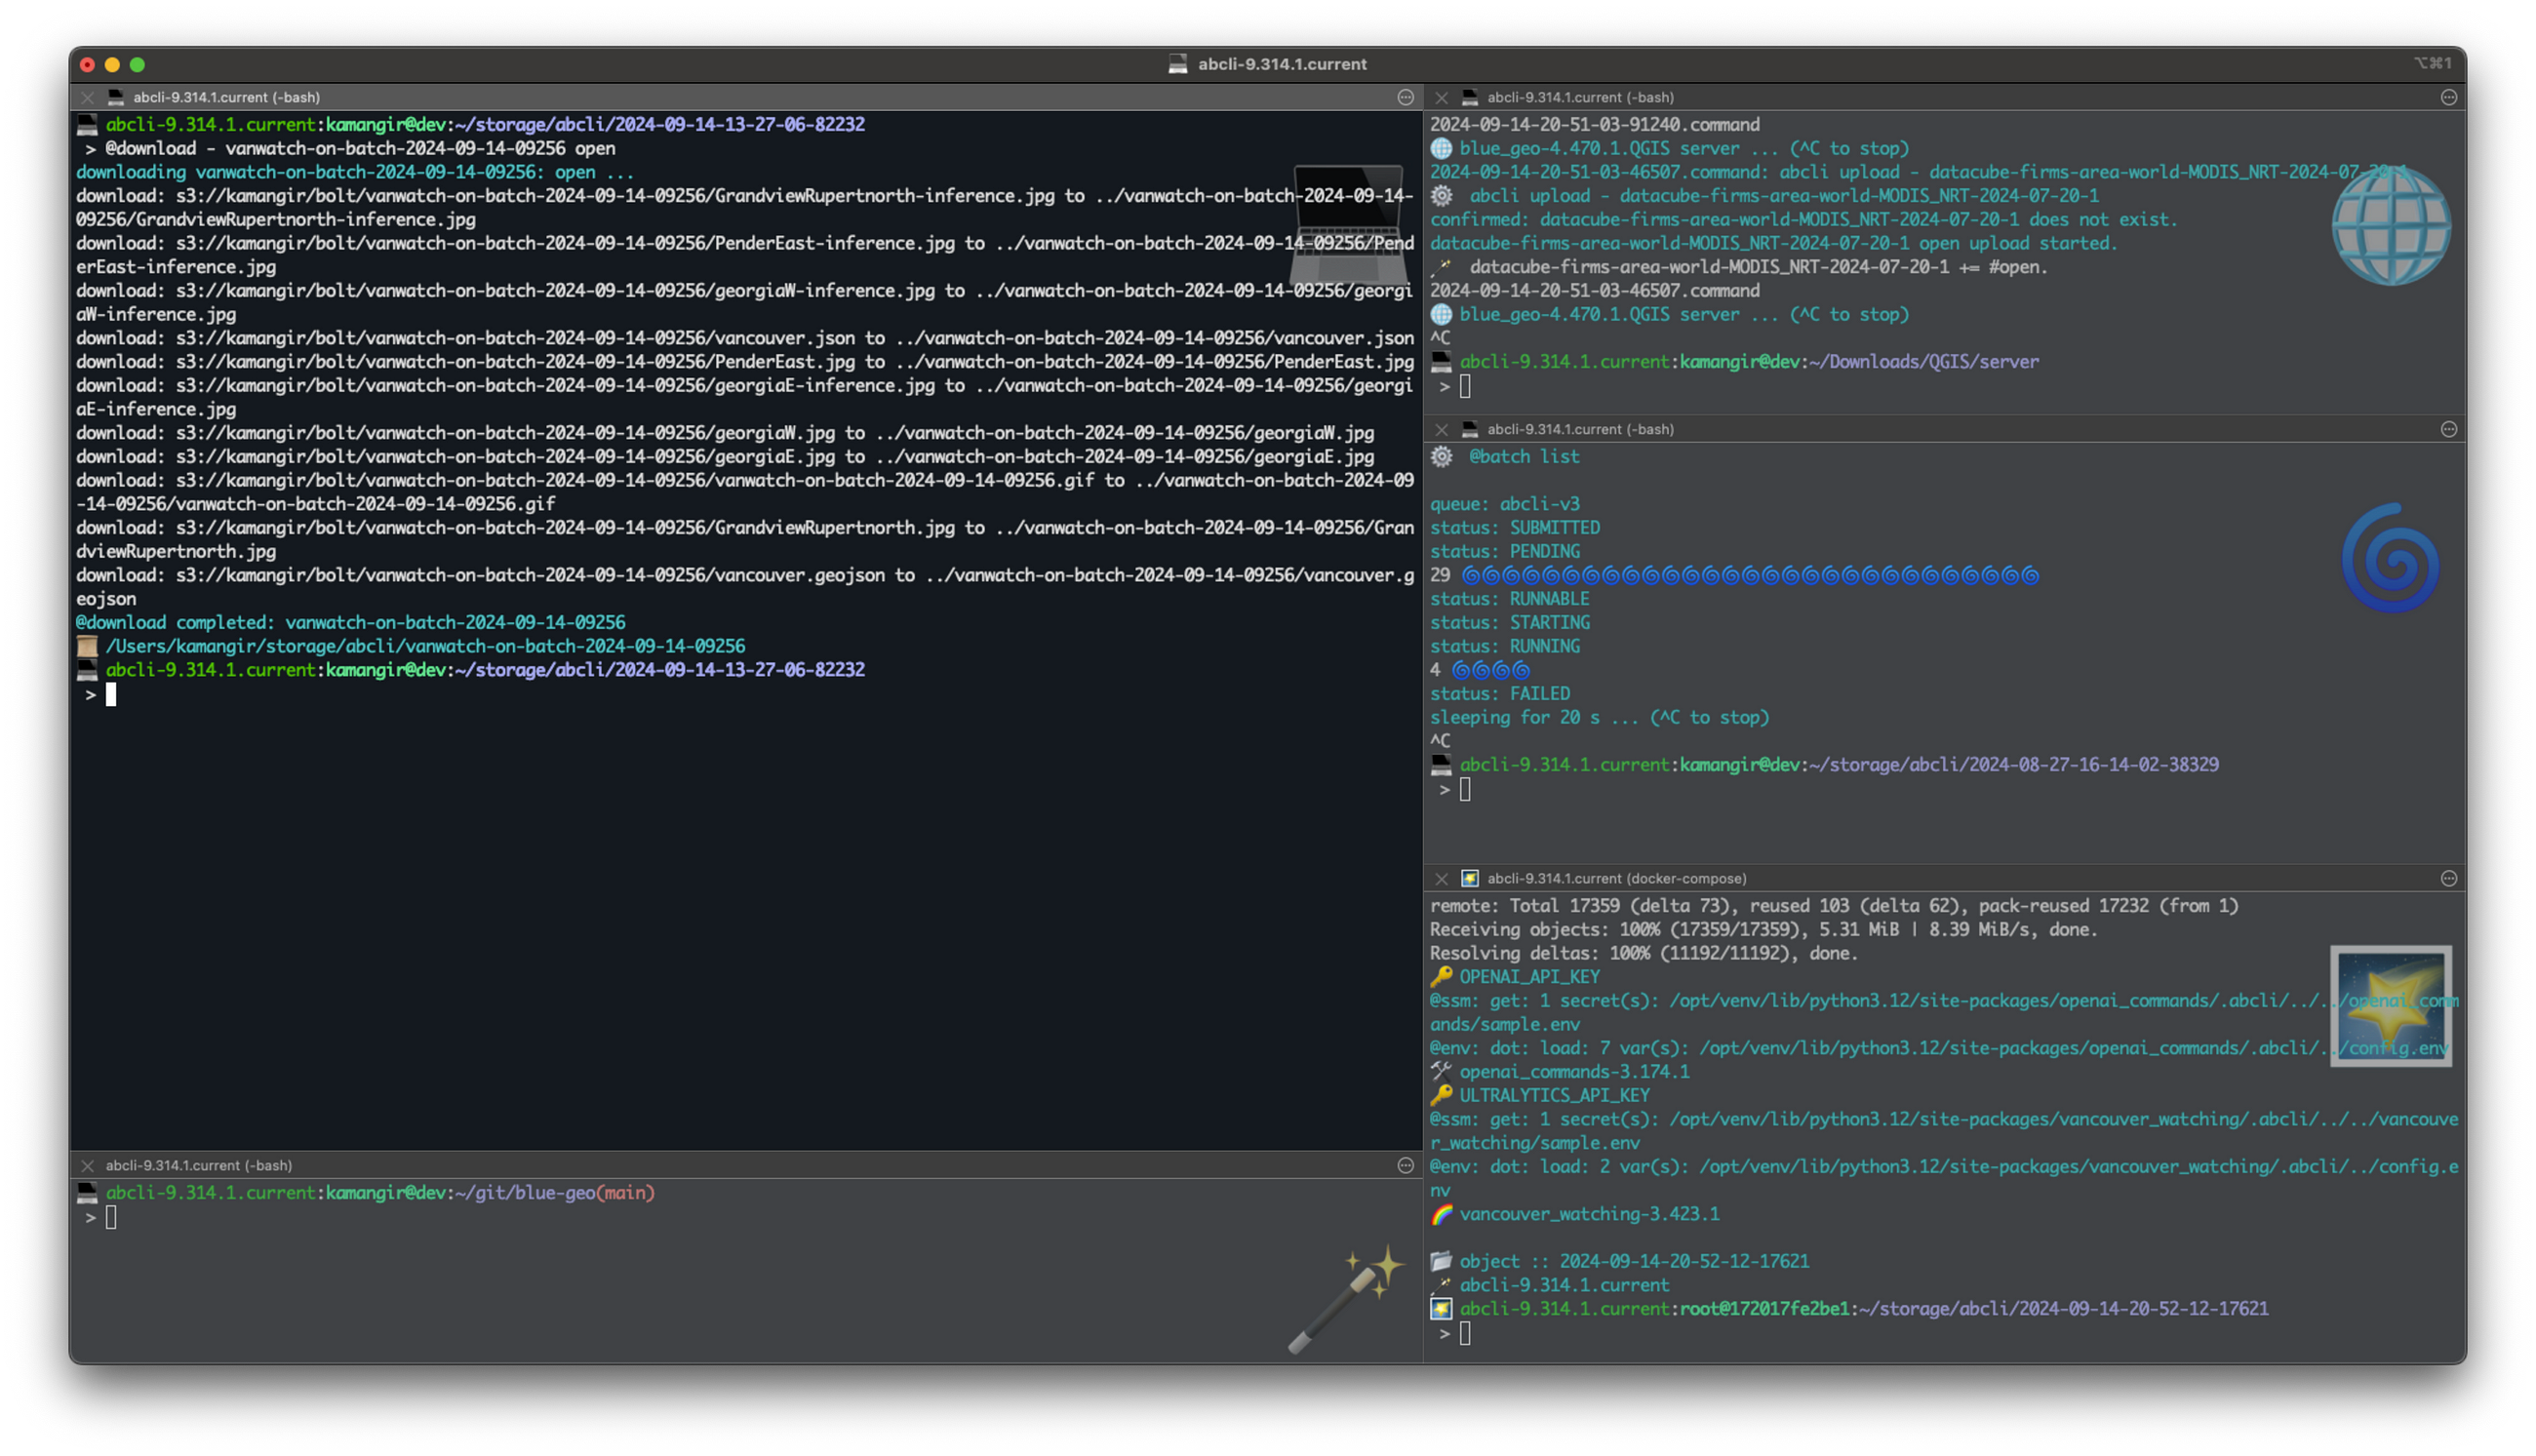Click the text '@download completed: vanwatch-on-batch-2024-09-14-09256'
This screenshot has height=1456, width=2536.
(x=350, y=622)
